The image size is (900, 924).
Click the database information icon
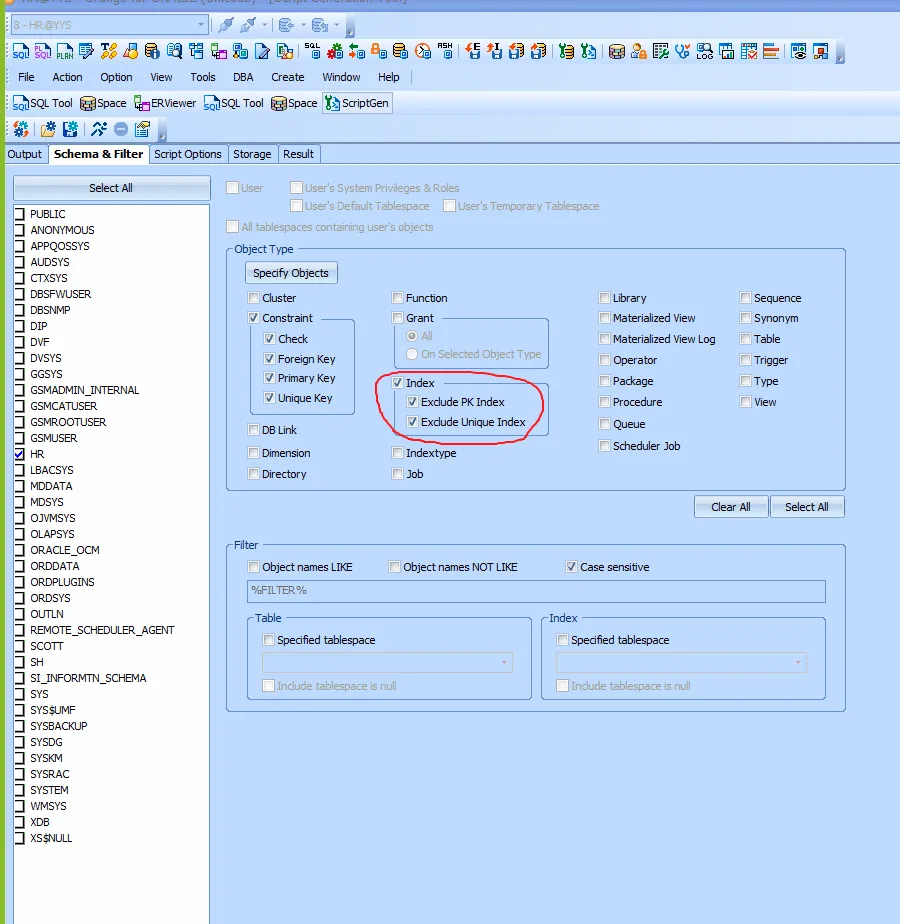[152, 52]
